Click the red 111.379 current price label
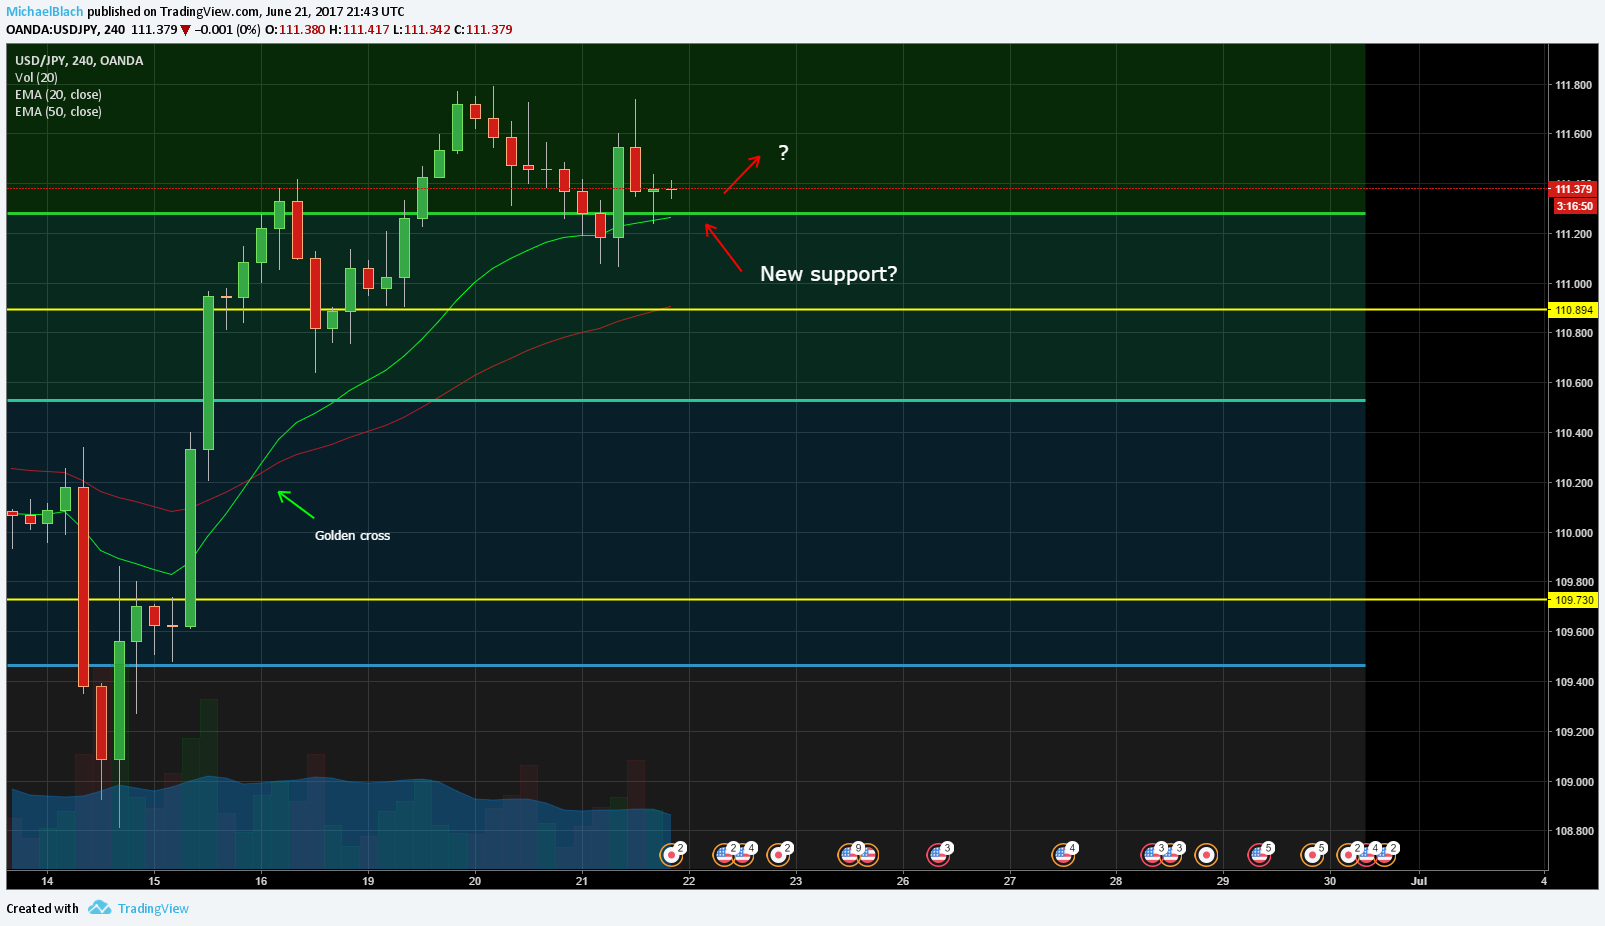The height and width of the screenshot is (926, 1605). pos(1574,189)
